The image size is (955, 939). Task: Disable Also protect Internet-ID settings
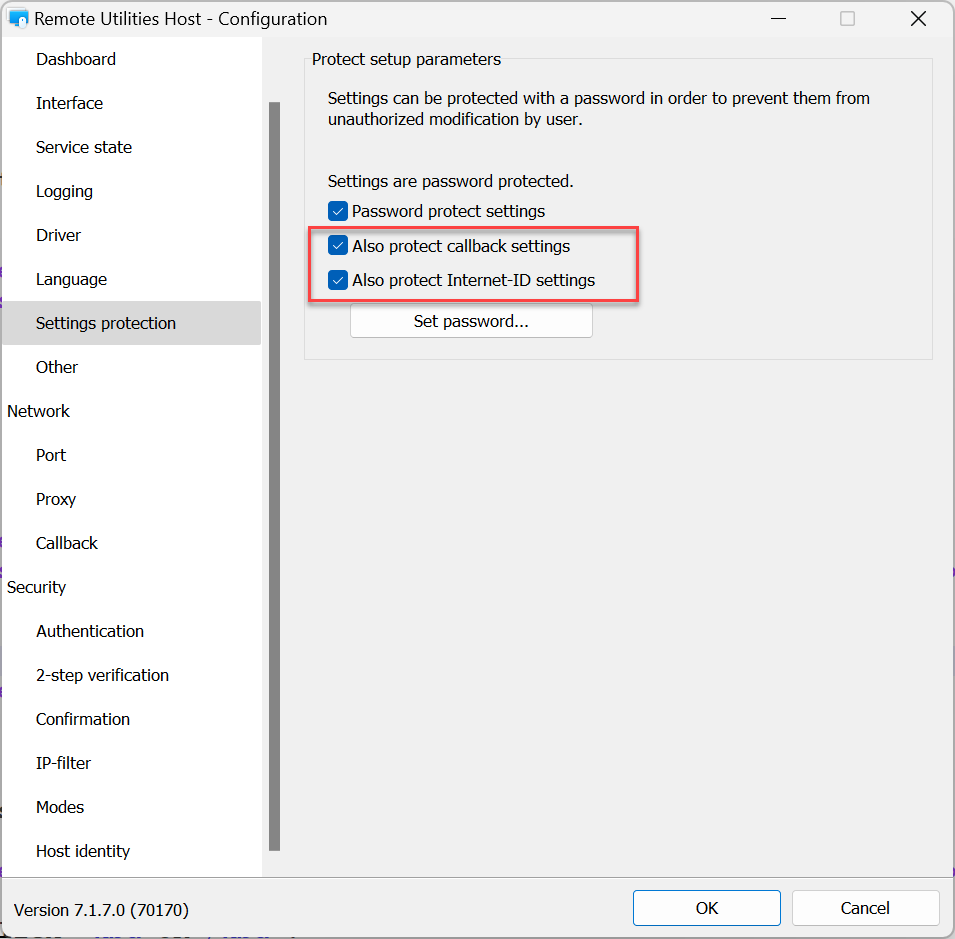338,280
